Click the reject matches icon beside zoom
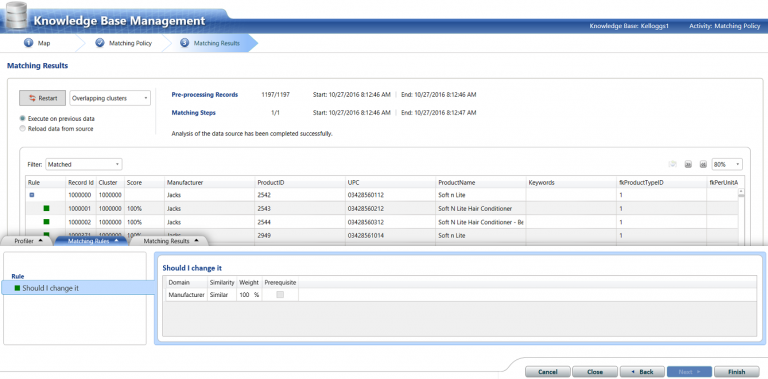 [x=672, y=165]
